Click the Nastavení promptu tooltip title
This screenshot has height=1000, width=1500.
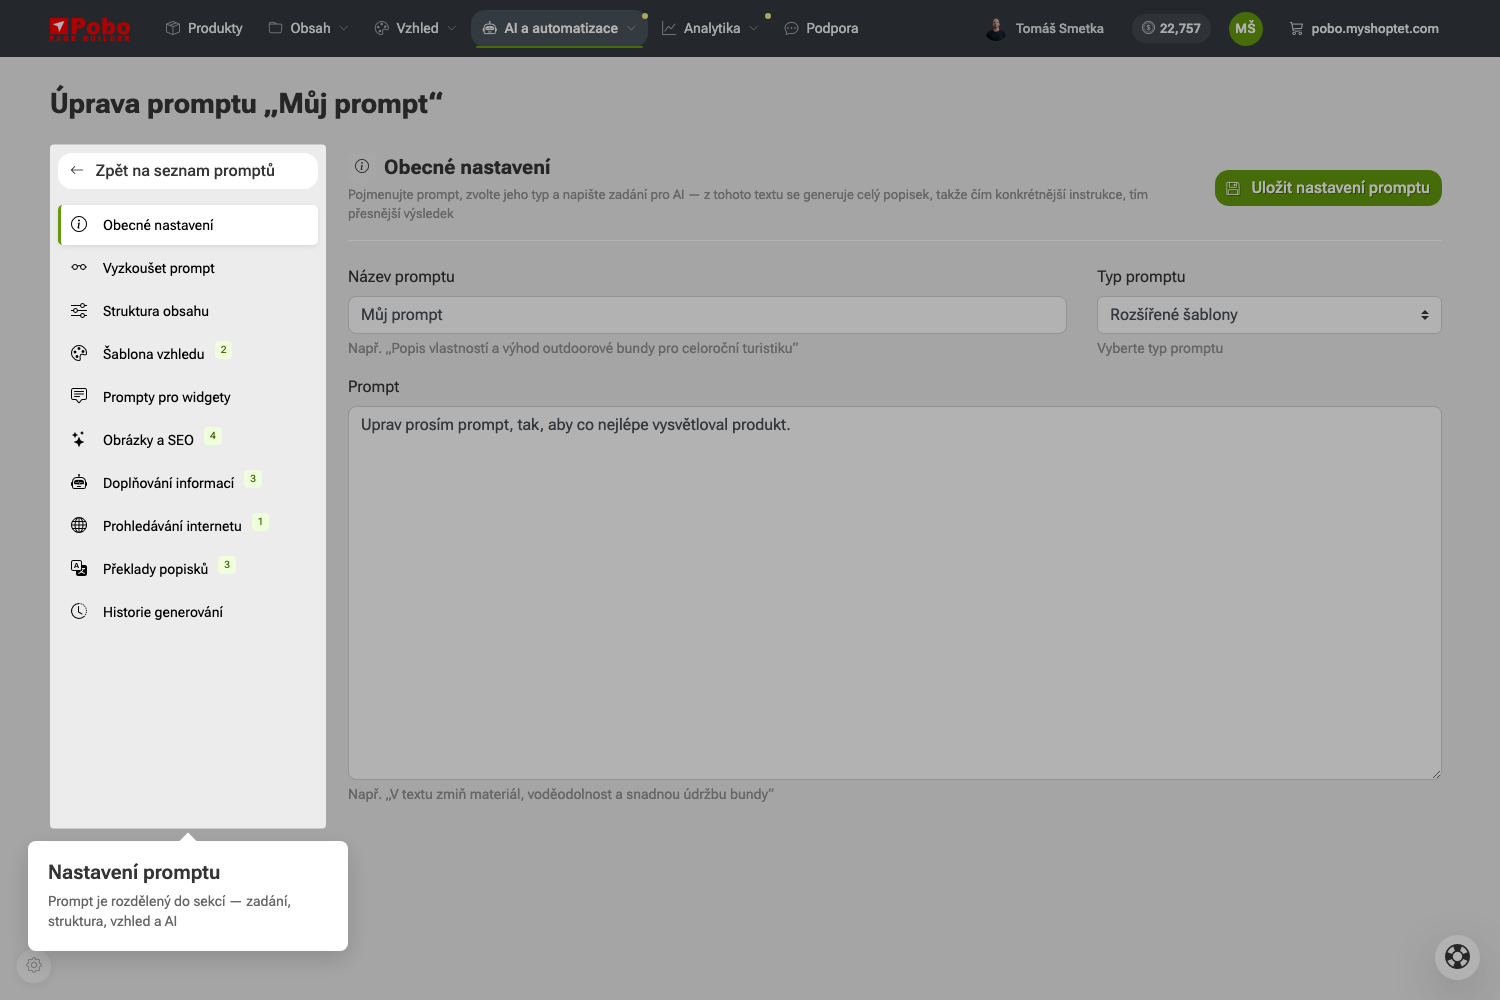click(x=134, y=872)
